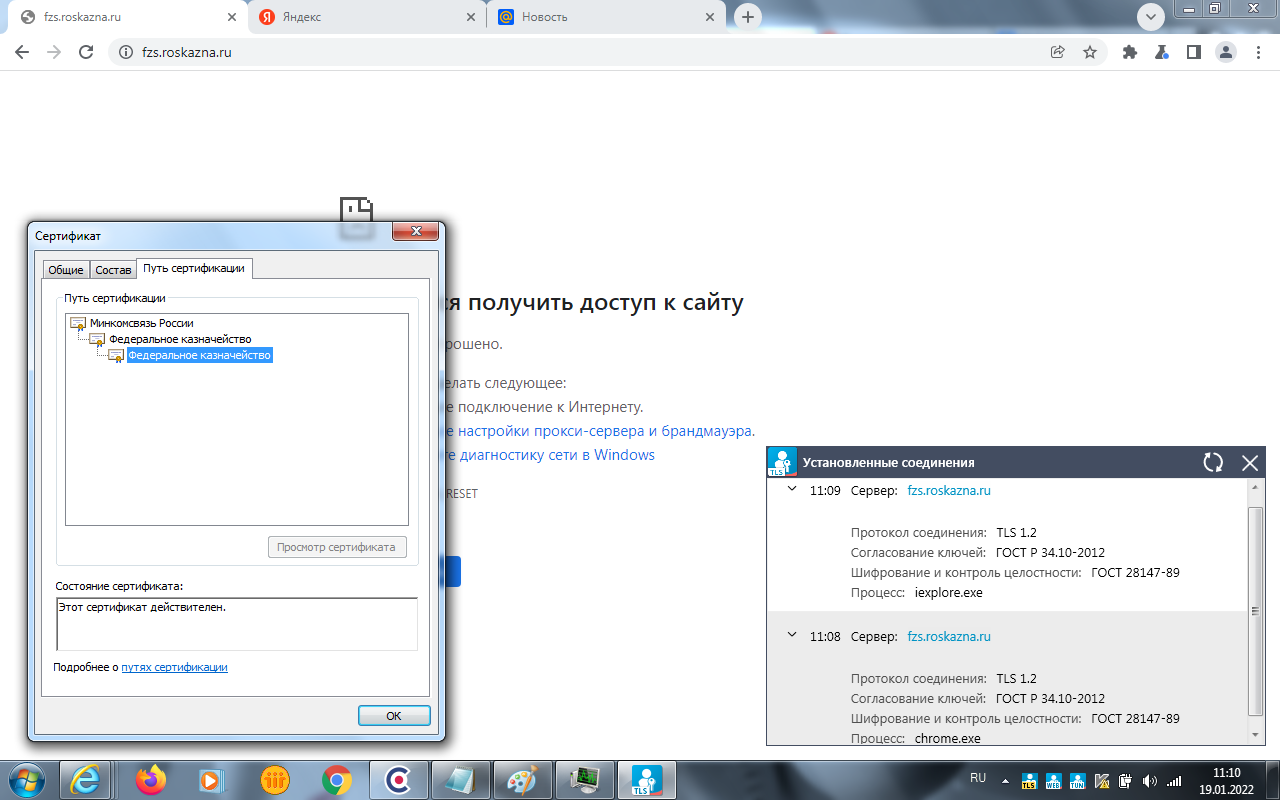Viewport: 1280px width, 800px height.
Task: Show hidden tray icons arrow
Action: coord(1006,781)
